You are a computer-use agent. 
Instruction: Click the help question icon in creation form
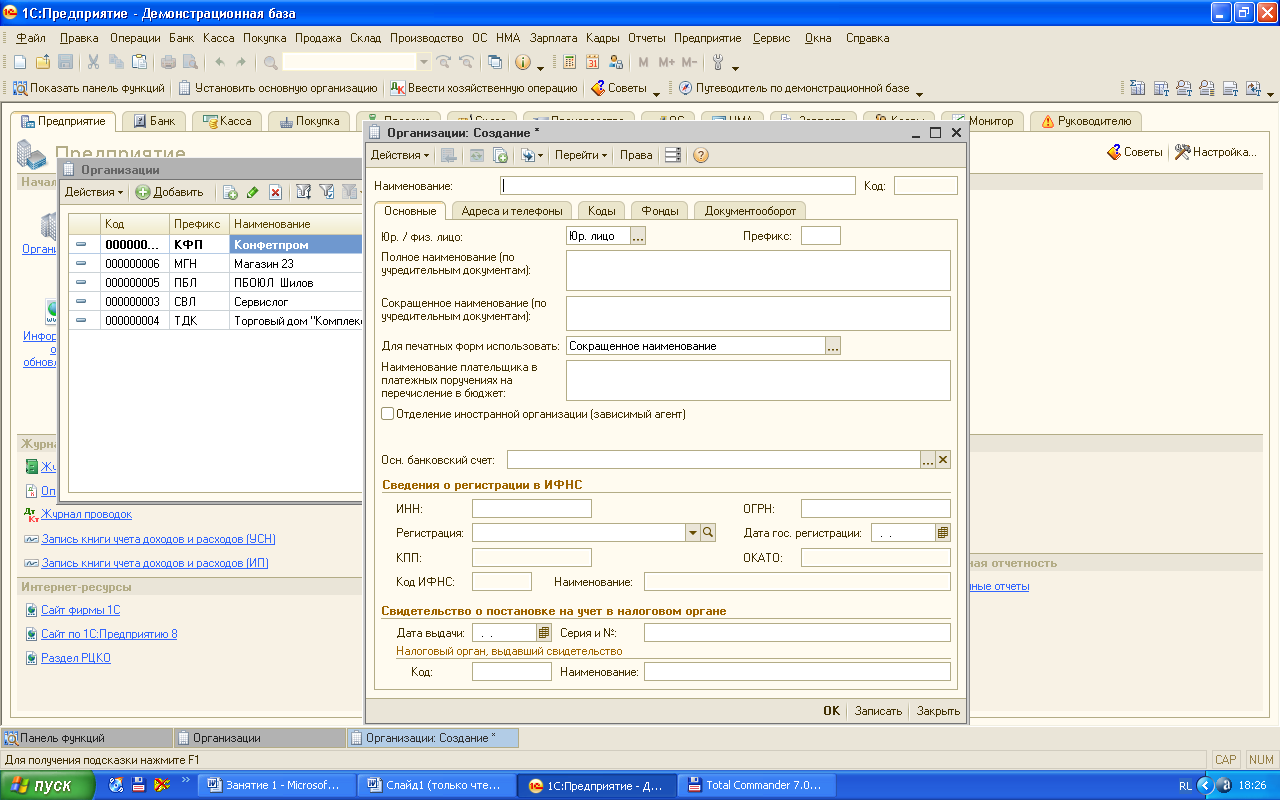coord(701,155)
